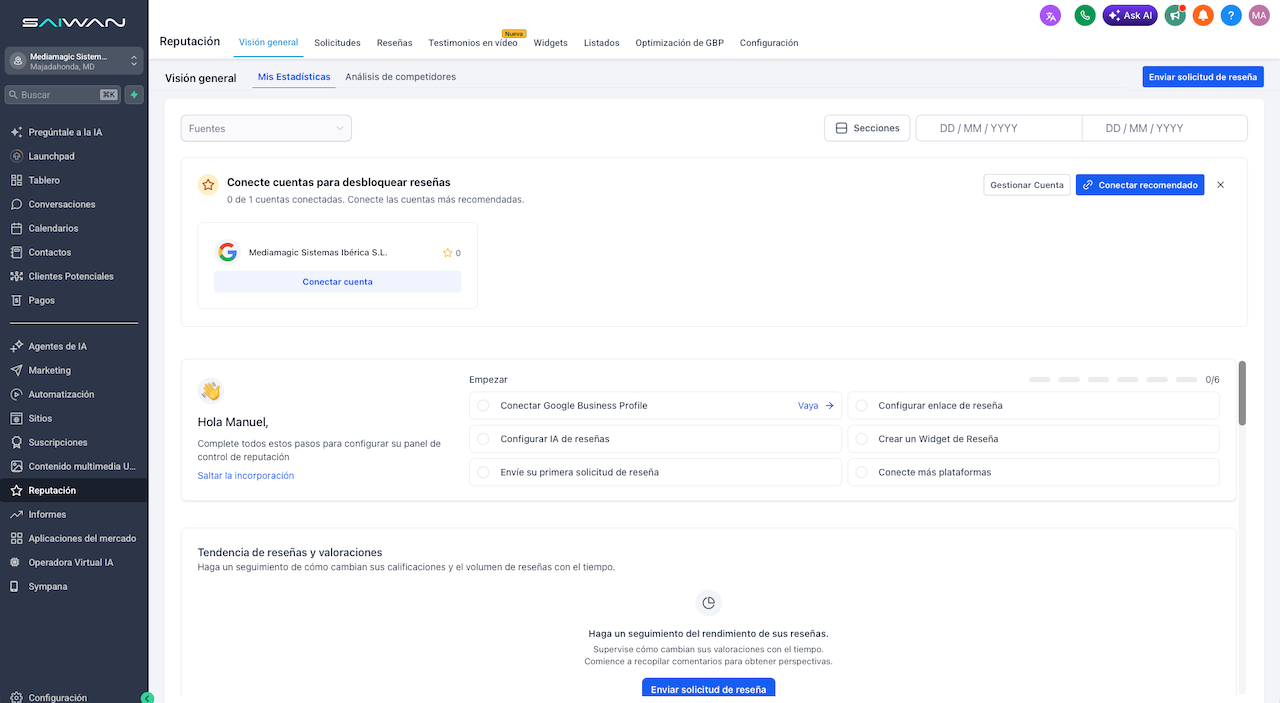The height and width of the screenshot is (703, 1280).
Task: Tick the Crear un Widget de Reseña step circle
Action: 861,439
